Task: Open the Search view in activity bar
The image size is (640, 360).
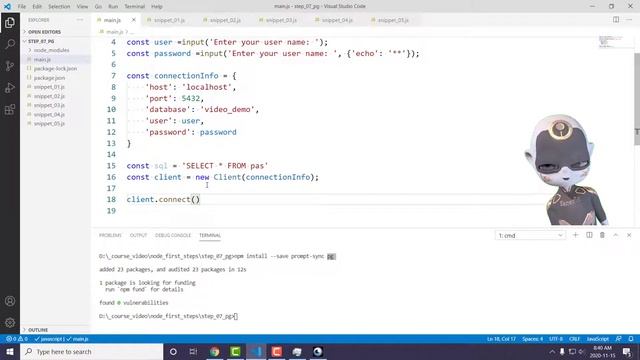Action: coord(10,44)
